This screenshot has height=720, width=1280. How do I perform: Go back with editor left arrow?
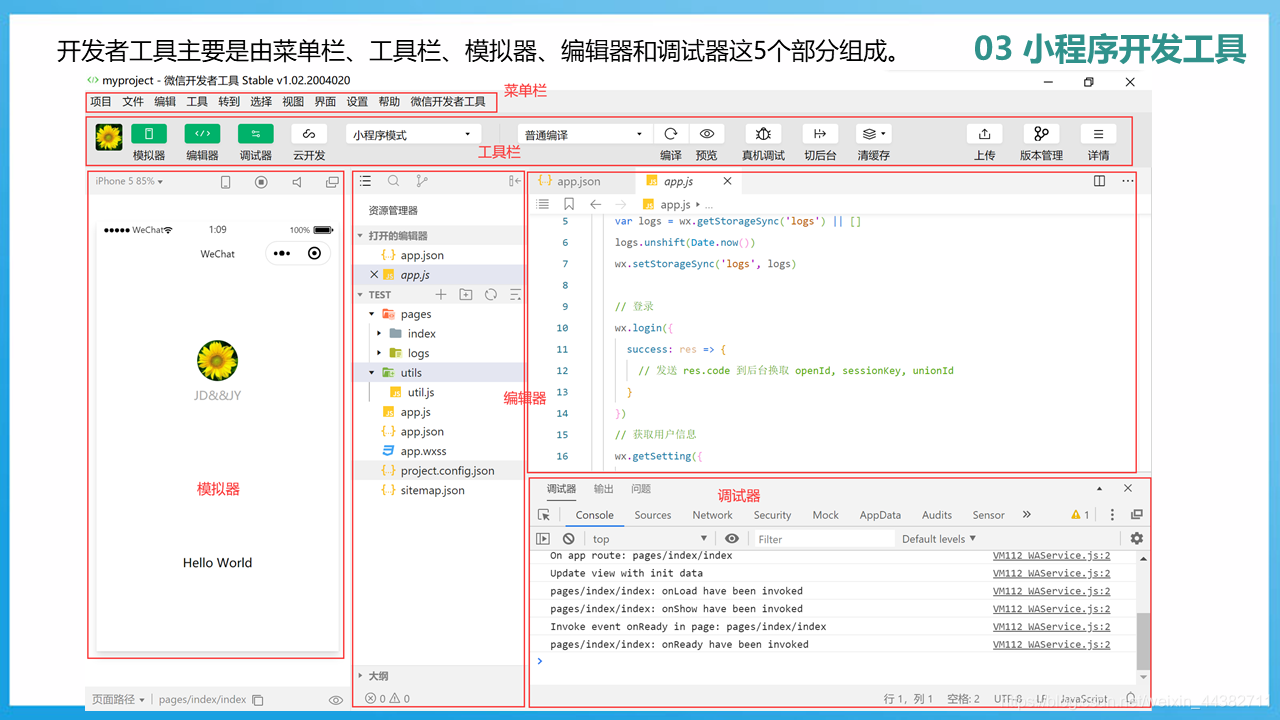point(596,204)
